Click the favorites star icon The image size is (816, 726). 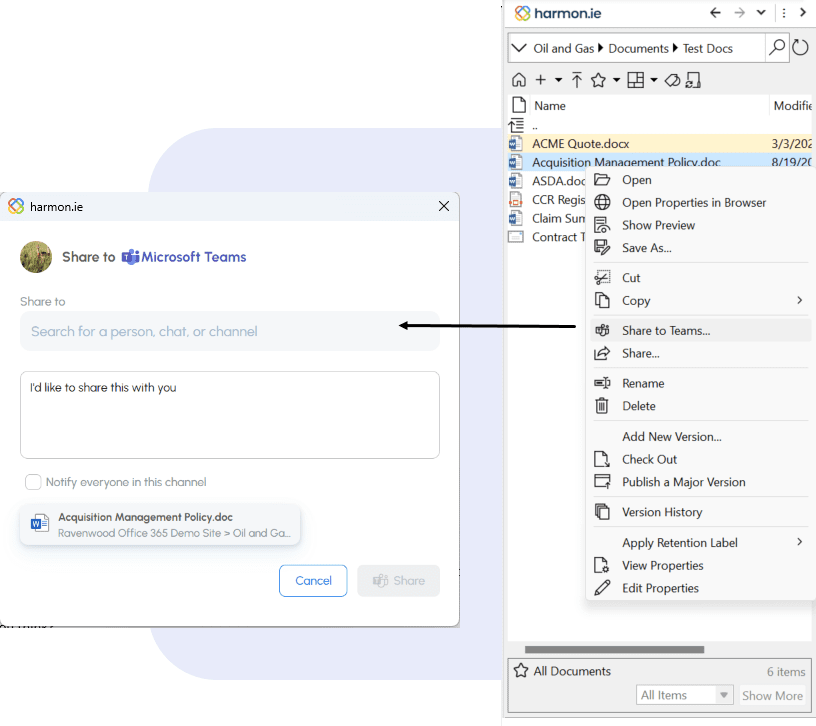click(x=598, y=80)
